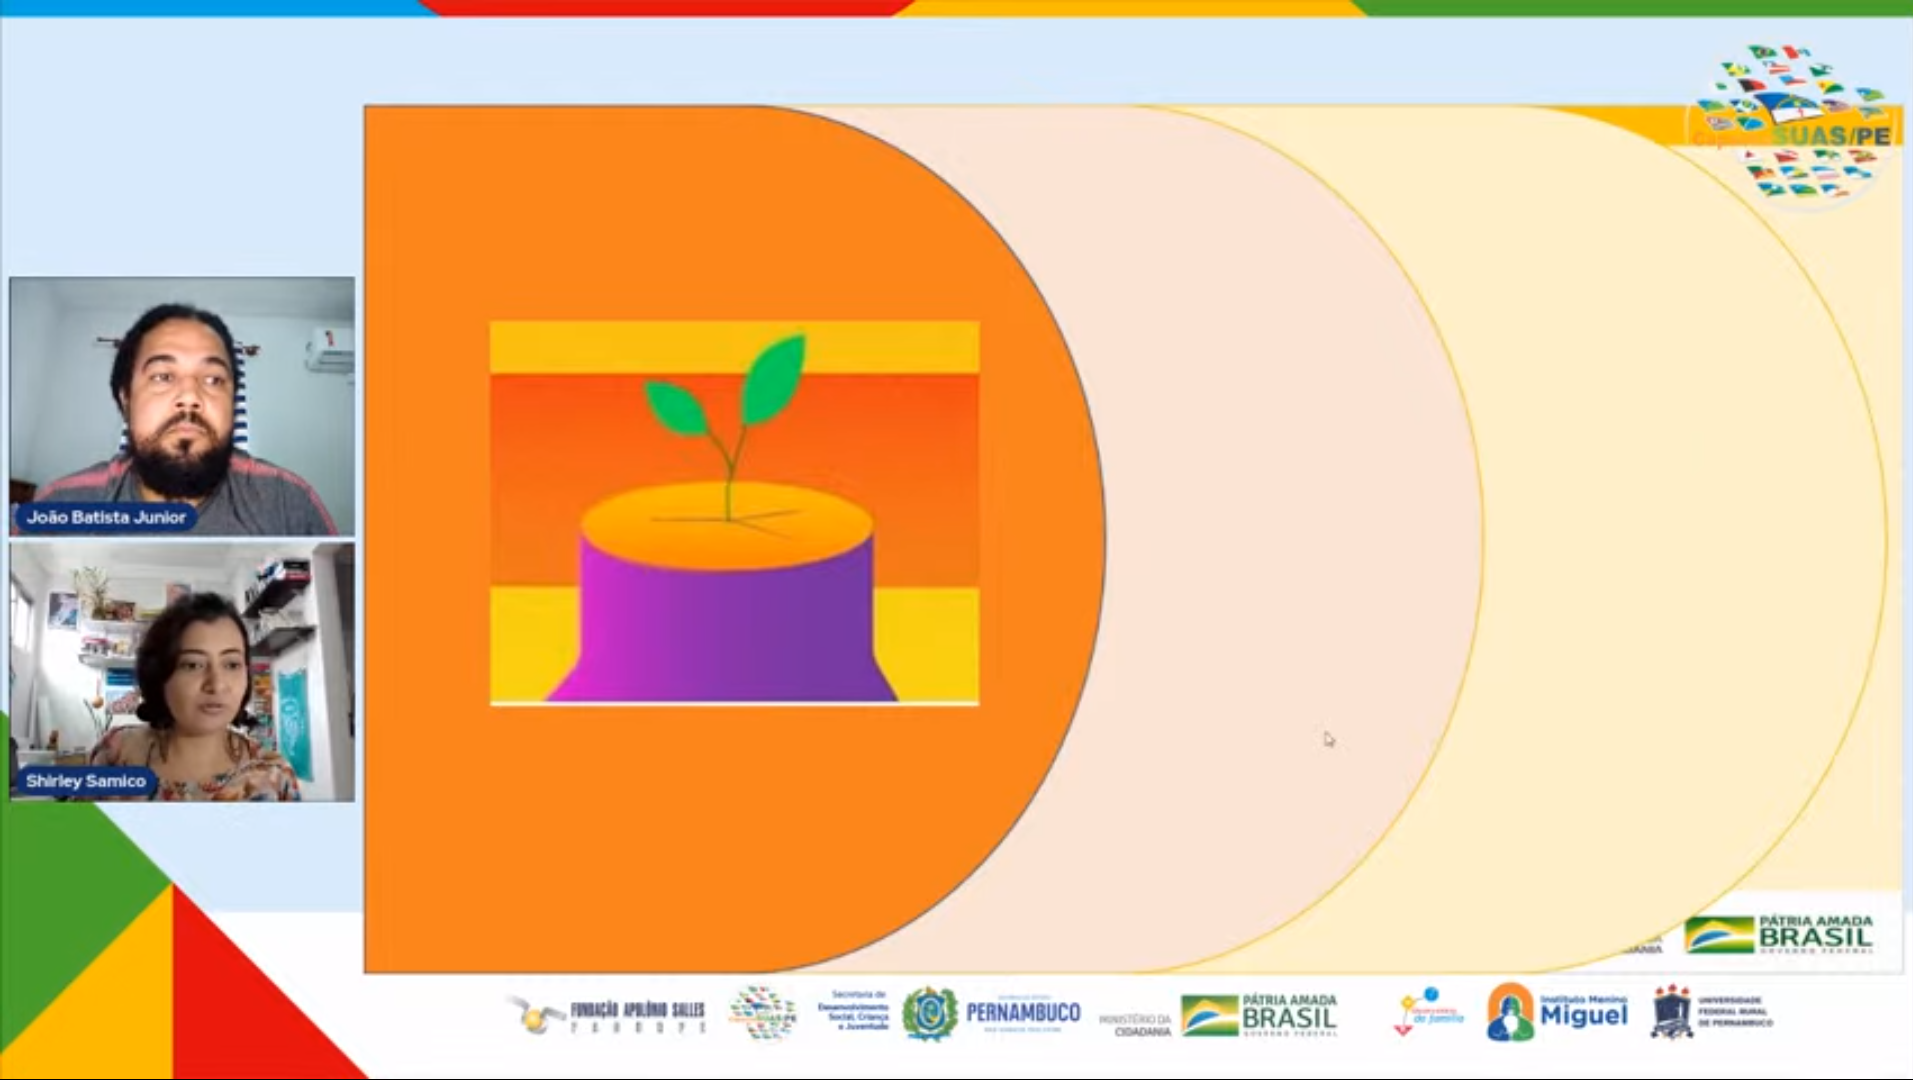Viewport: 1913px width, 1080px height.
Task: Click the Pátria Amada Brasil logo on slide
Action: coord(1778,934)
